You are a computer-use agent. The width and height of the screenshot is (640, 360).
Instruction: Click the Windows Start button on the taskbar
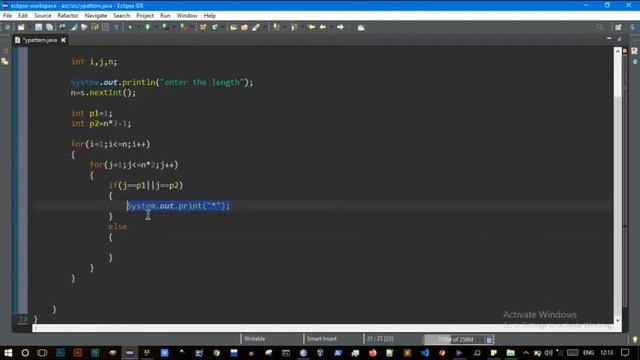point(8,353)
